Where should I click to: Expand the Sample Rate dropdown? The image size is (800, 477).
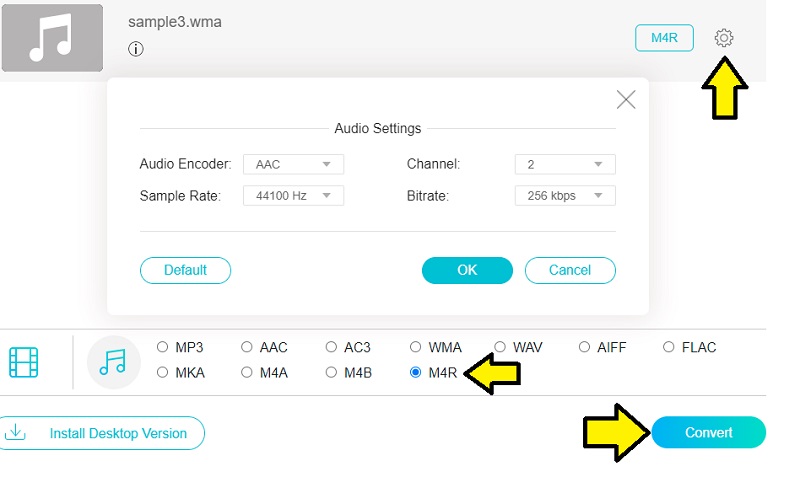pos(294,196)
